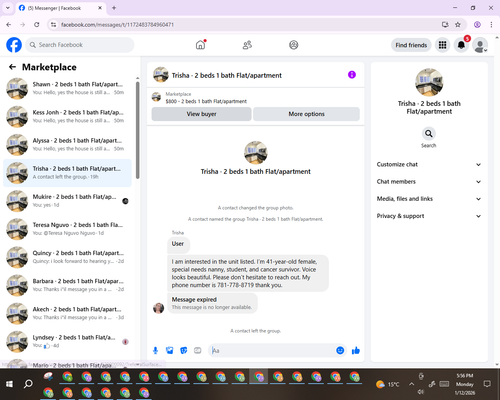
Task: Send a thumbs-up like
Action: (x=356, y=350)
